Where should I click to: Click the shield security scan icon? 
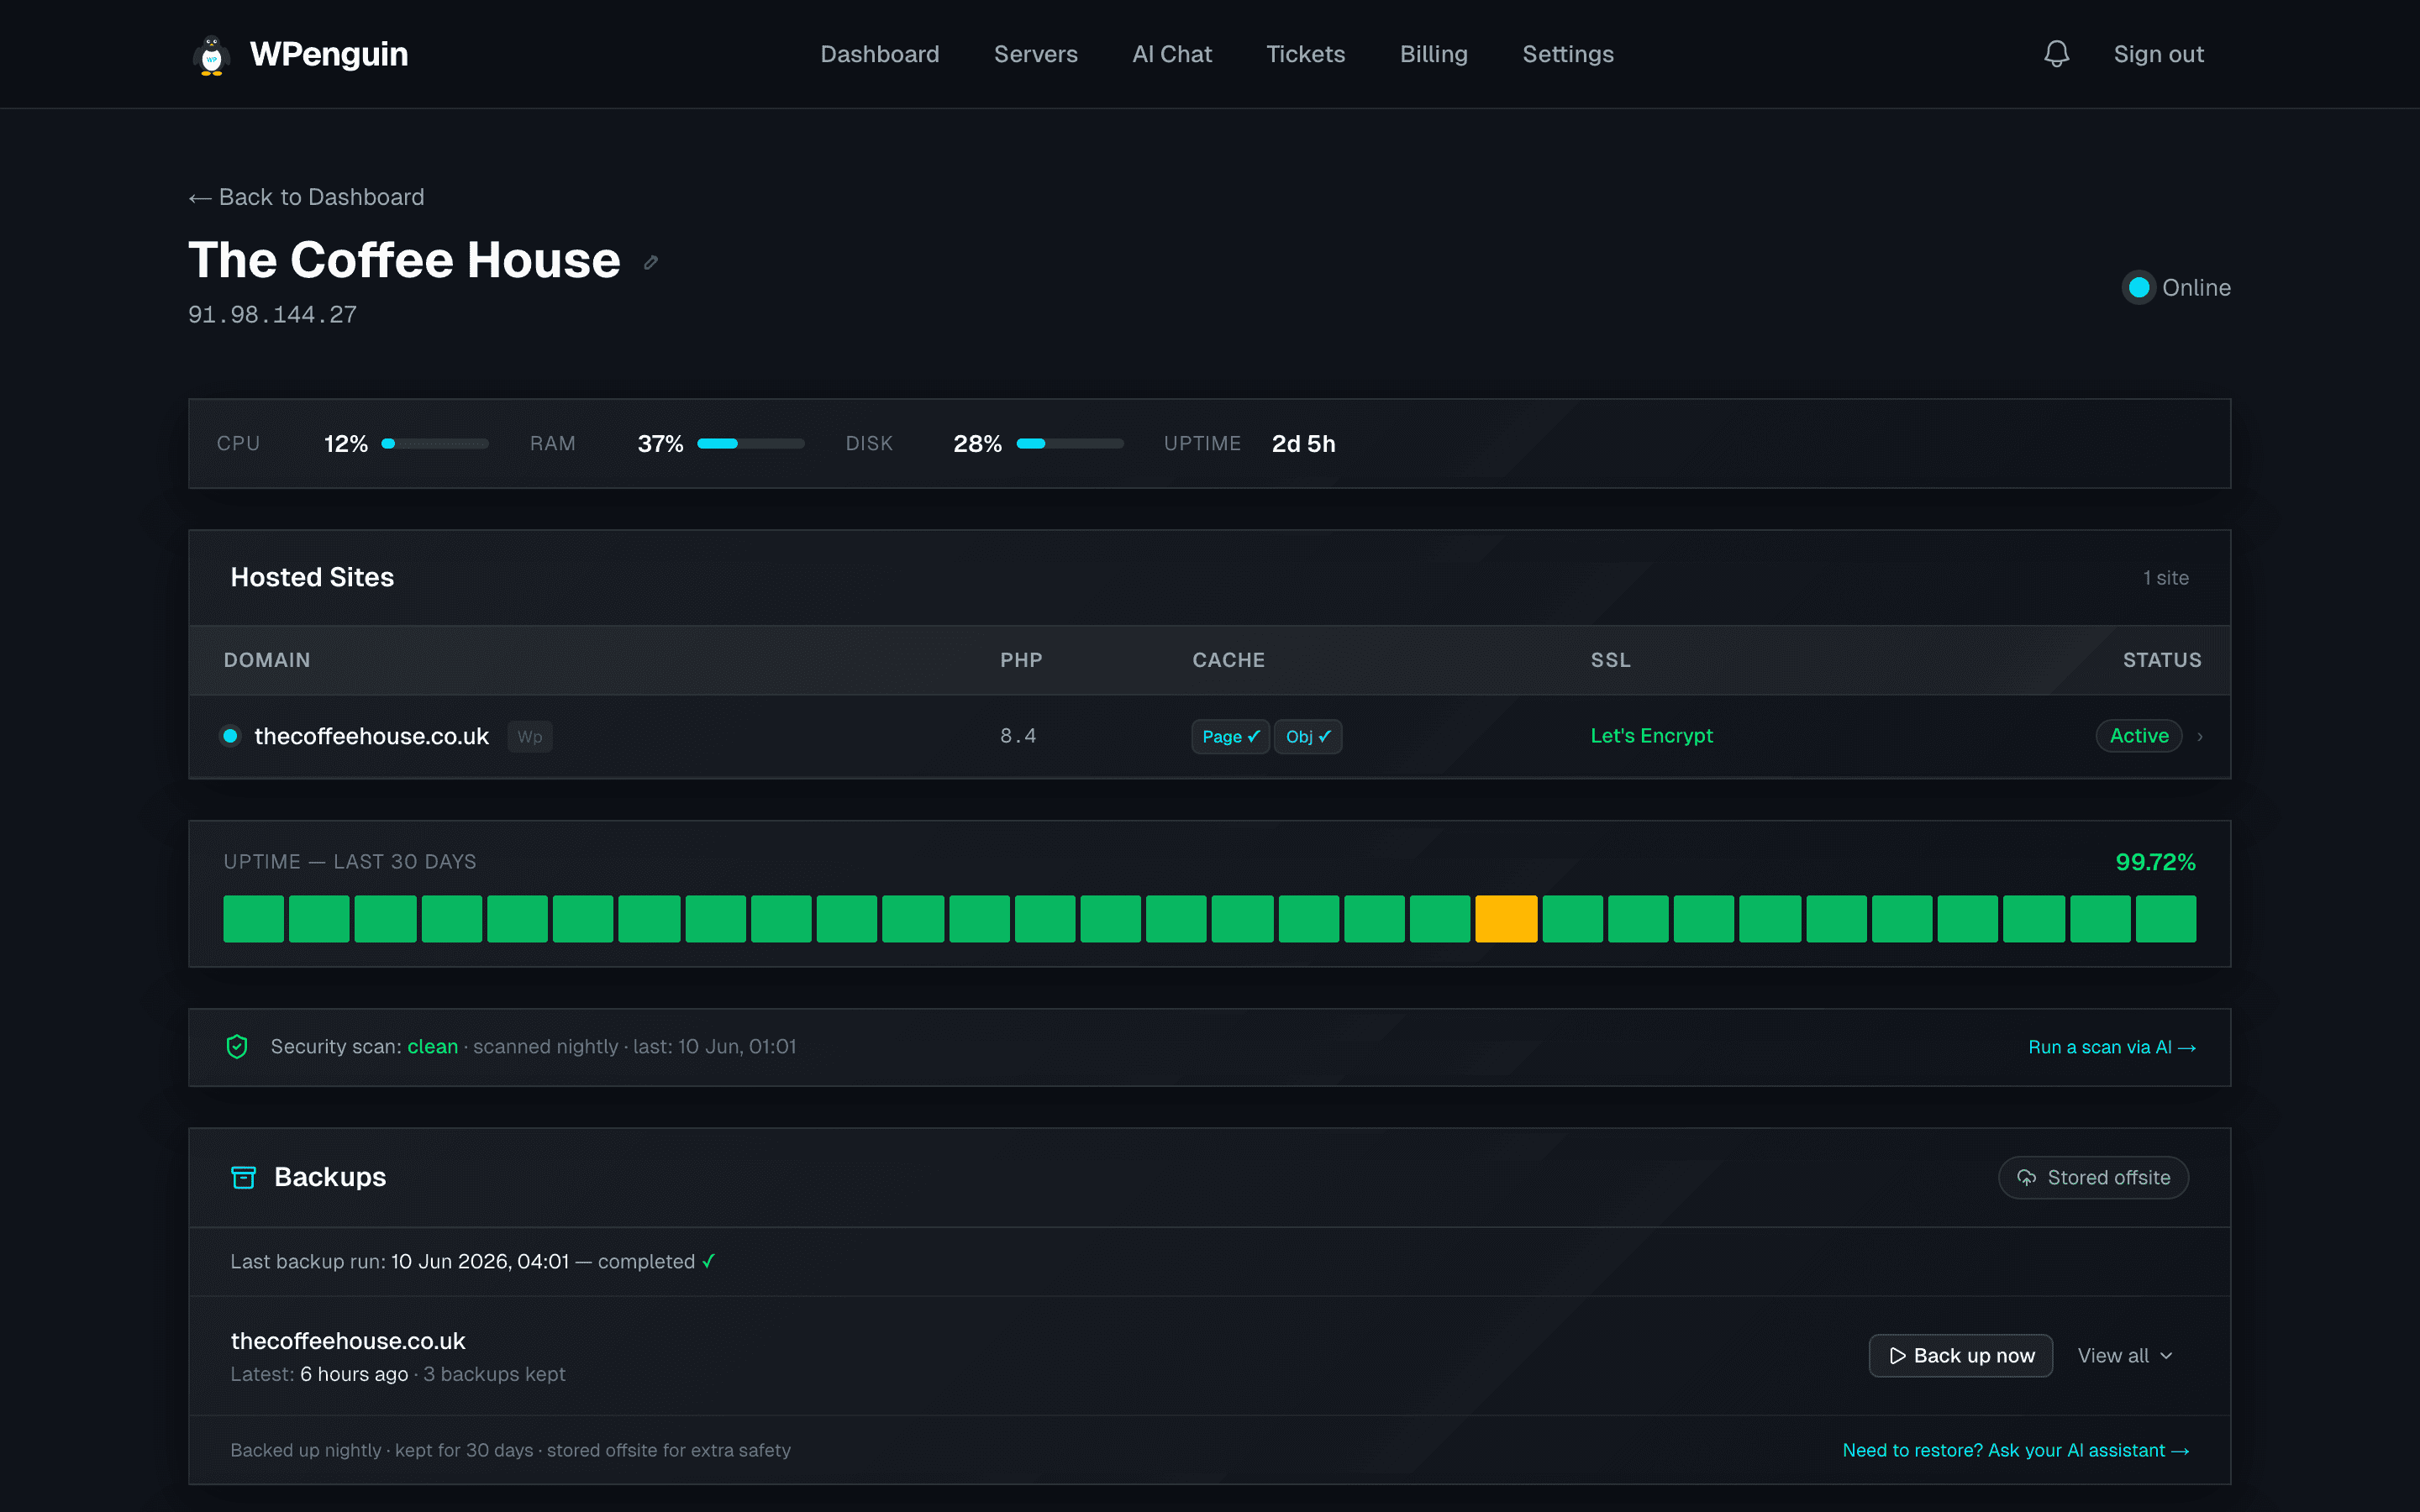237,1046
